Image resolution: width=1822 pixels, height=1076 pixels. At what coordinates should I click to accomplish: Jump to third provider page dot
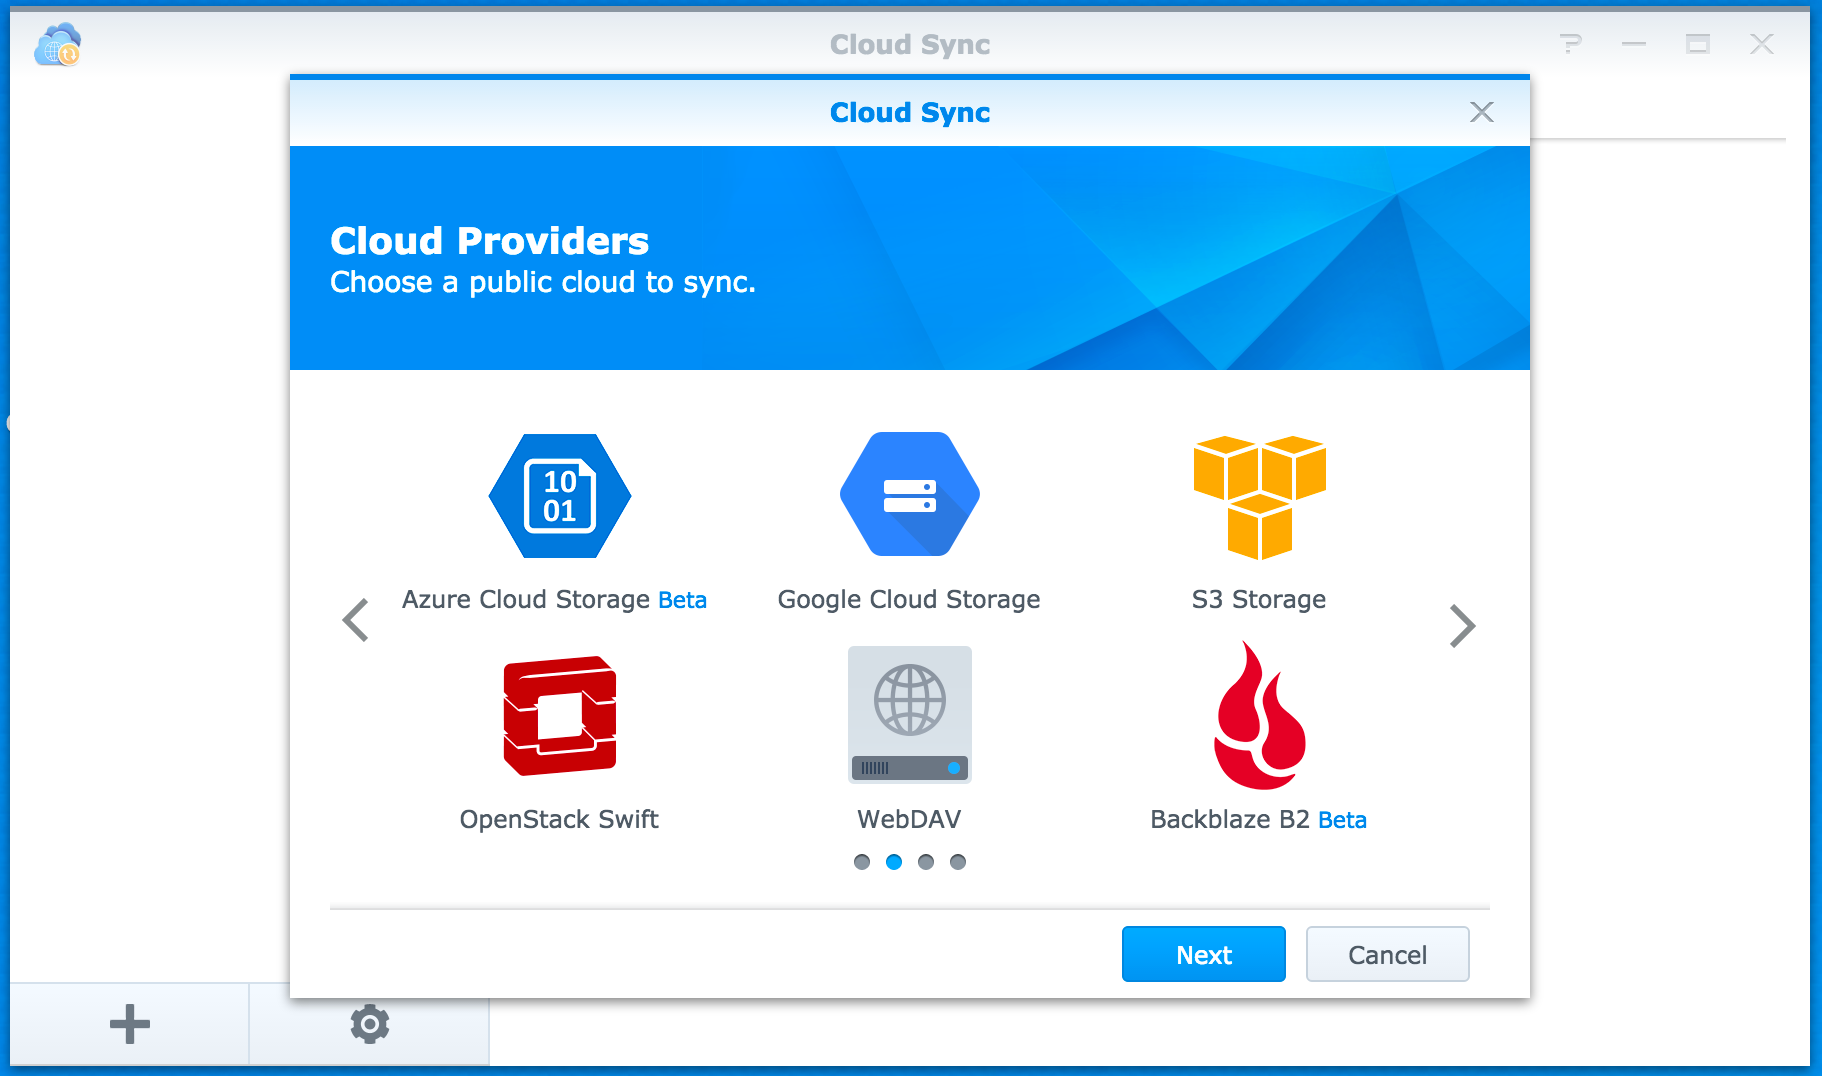tap(926, 862)
